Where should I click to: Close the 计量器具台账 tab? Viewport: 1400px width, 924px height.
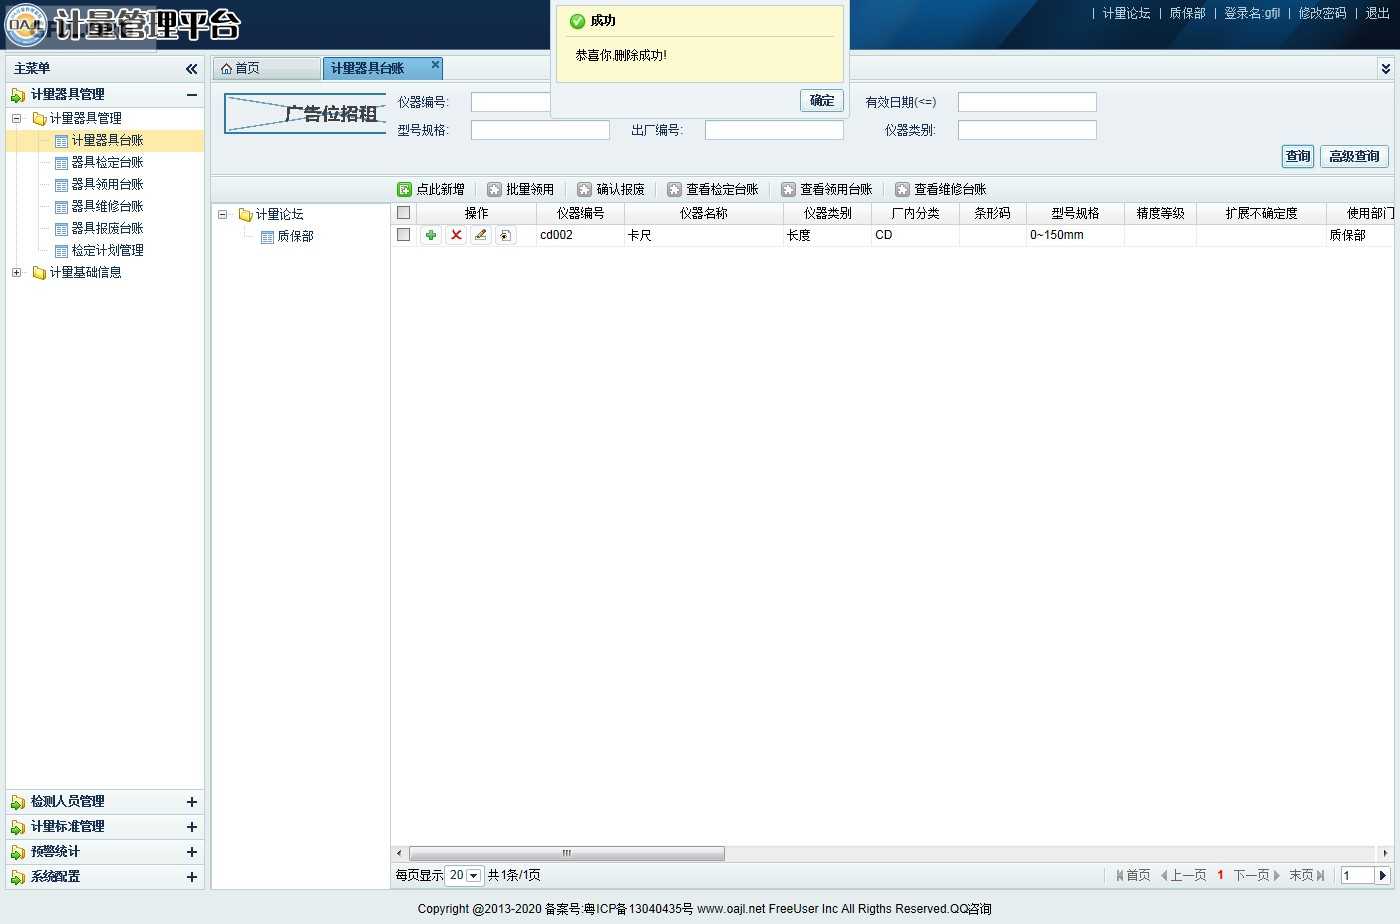pyautogui.click(x=435, y=65)
